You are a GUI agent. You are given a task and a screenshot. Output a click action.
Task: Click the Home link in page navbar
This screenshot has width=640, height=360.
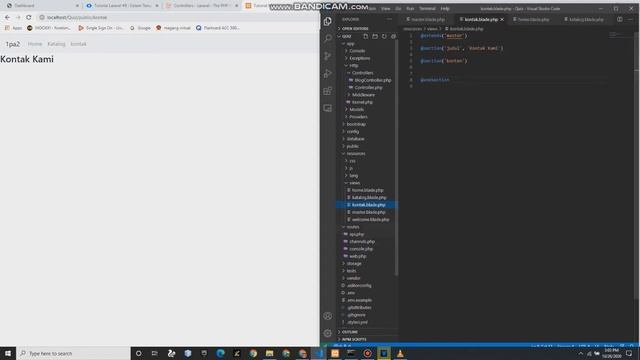click(35, 44)
